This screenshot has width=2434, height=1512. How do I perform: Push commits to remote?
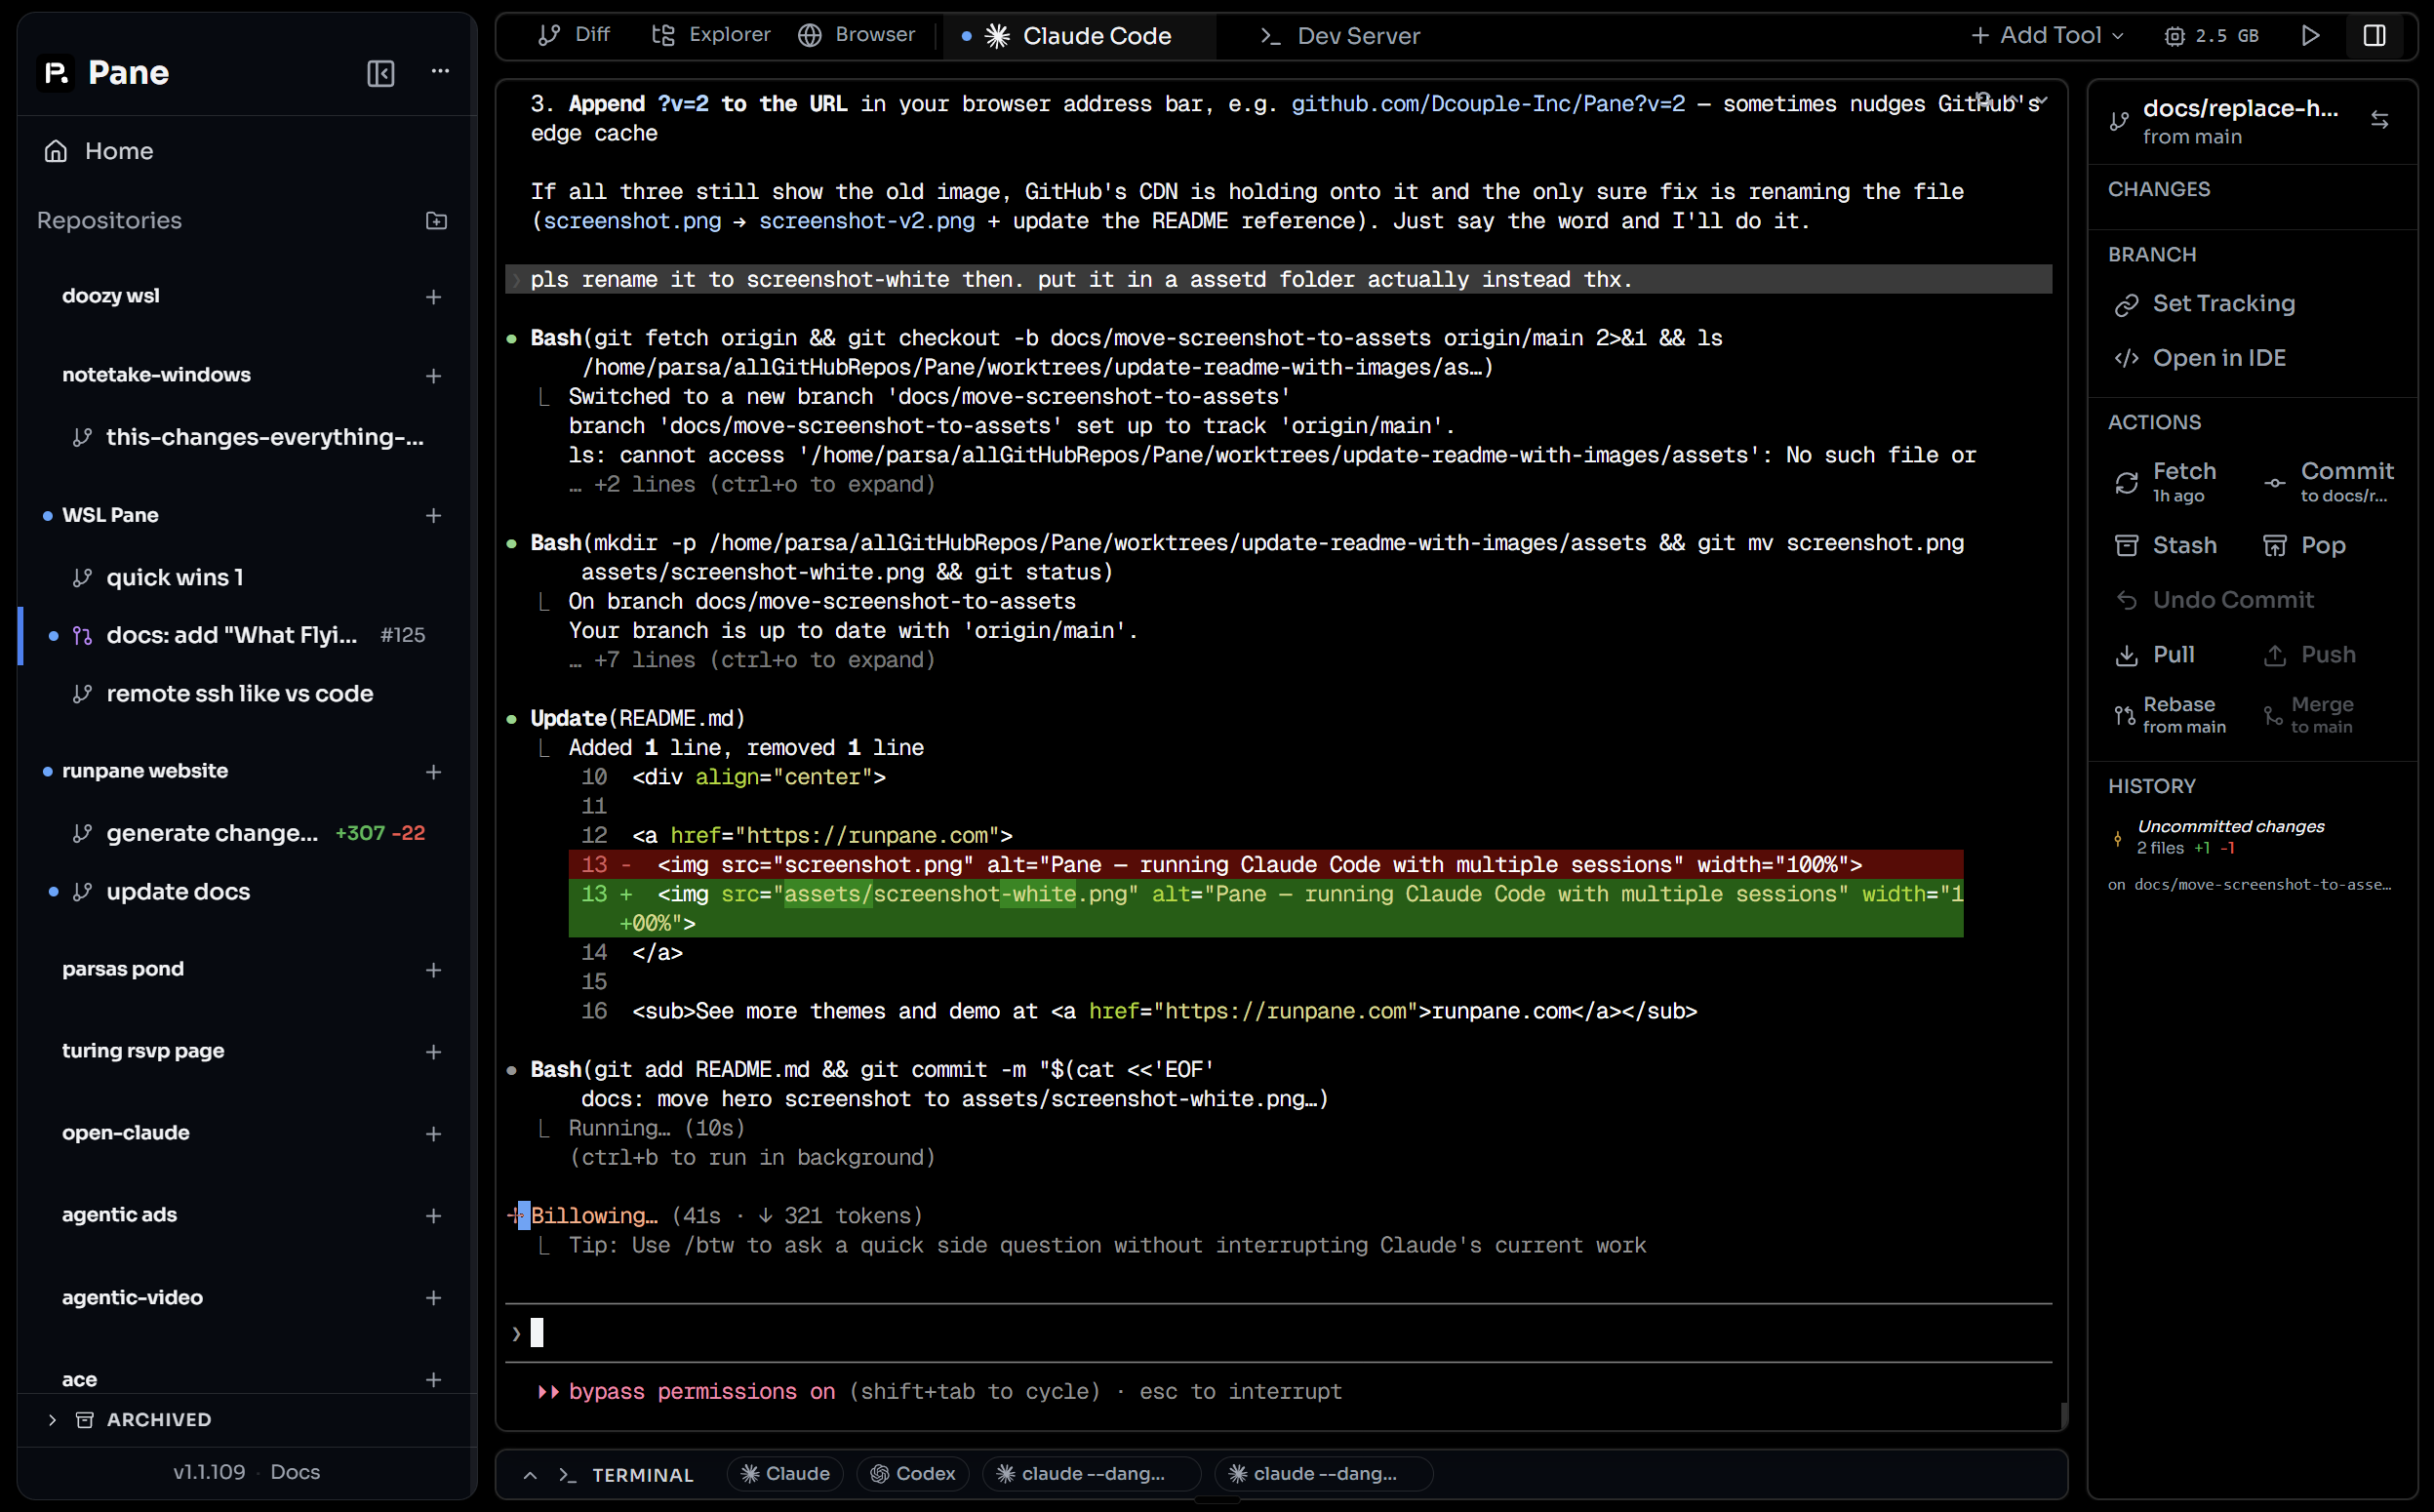[x=2309, y=655]
